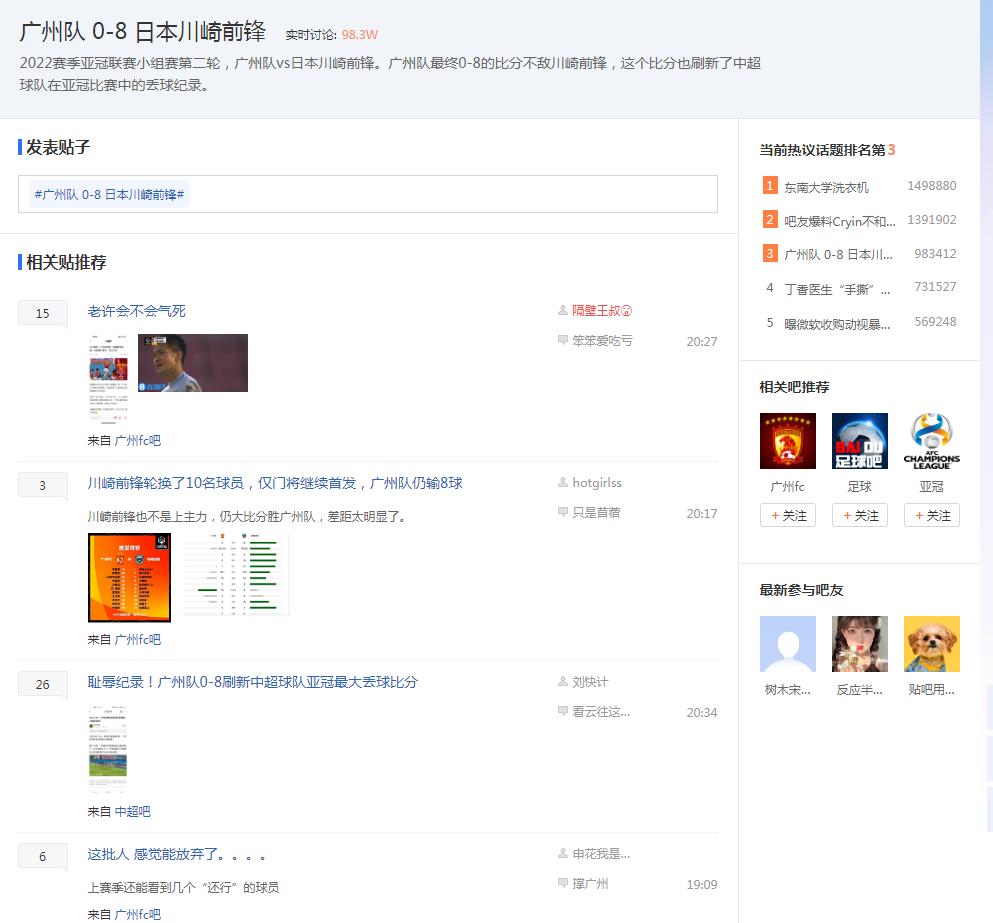Open author profile hotgirlss
993x923 pixels.
(x=597, y=483)
